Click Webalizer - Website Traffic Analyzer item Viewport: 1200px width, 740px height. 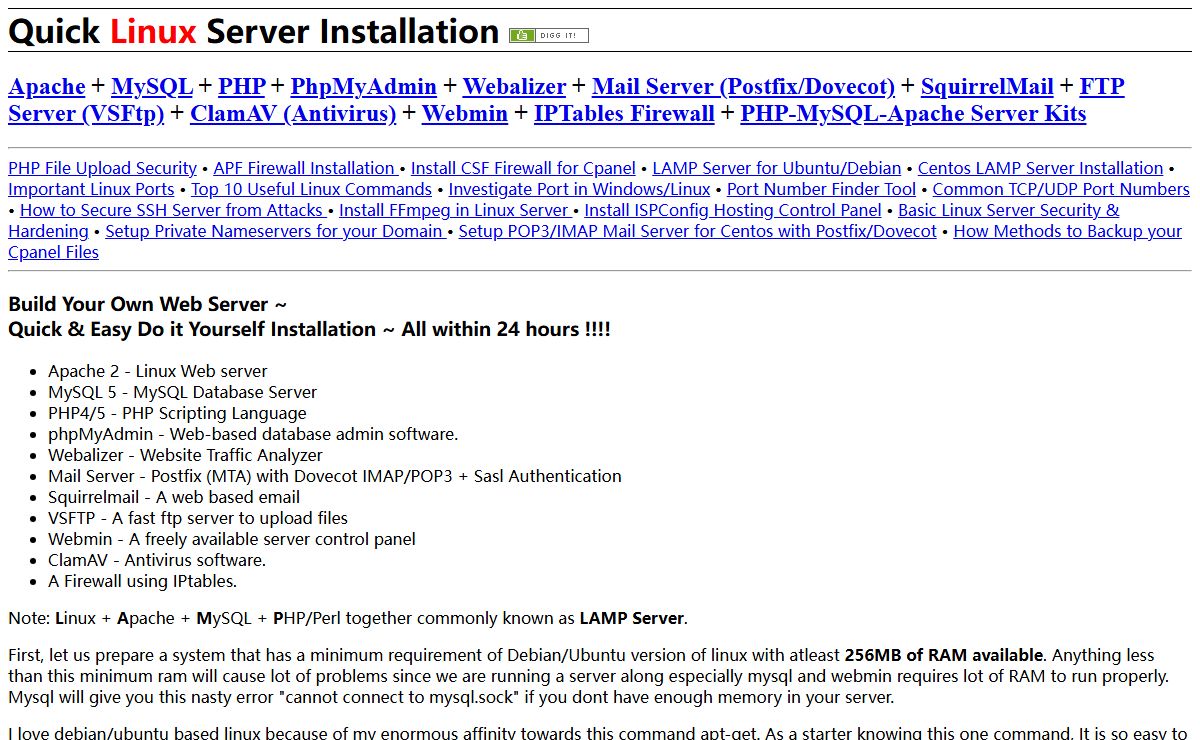coord(185,455)
